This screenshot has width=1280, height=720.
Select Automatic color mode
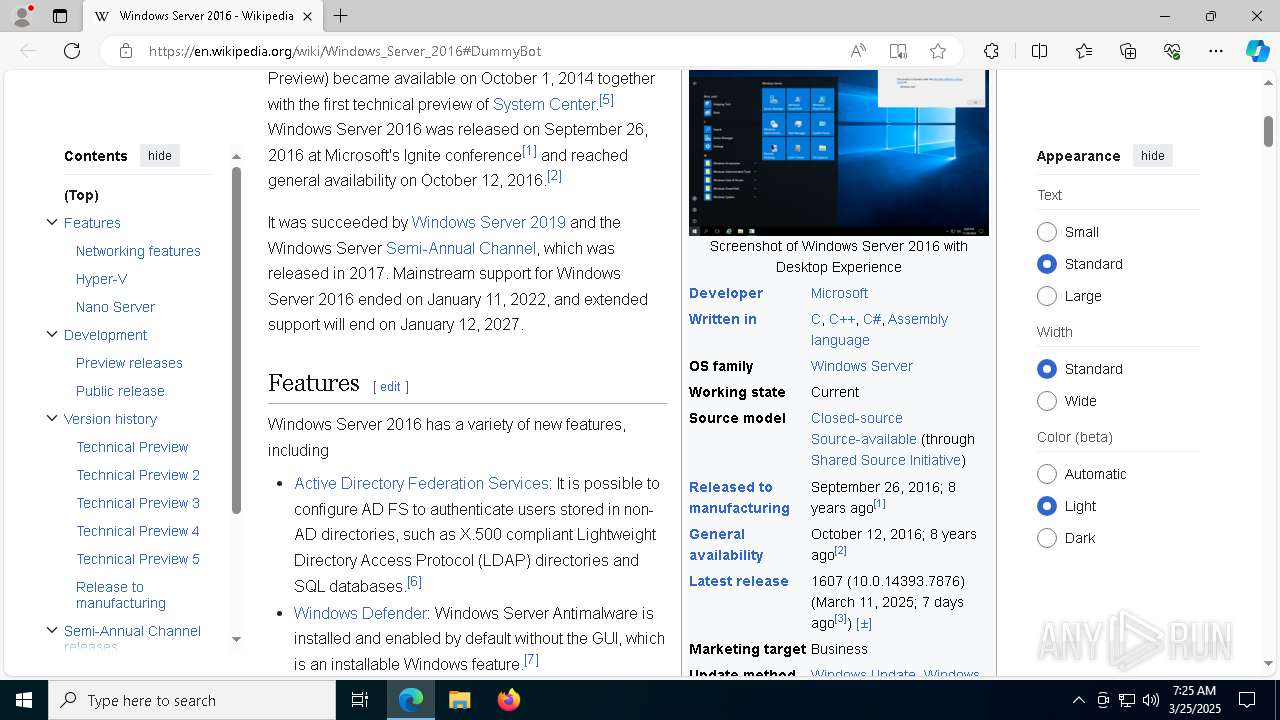tap(1047, 474)
